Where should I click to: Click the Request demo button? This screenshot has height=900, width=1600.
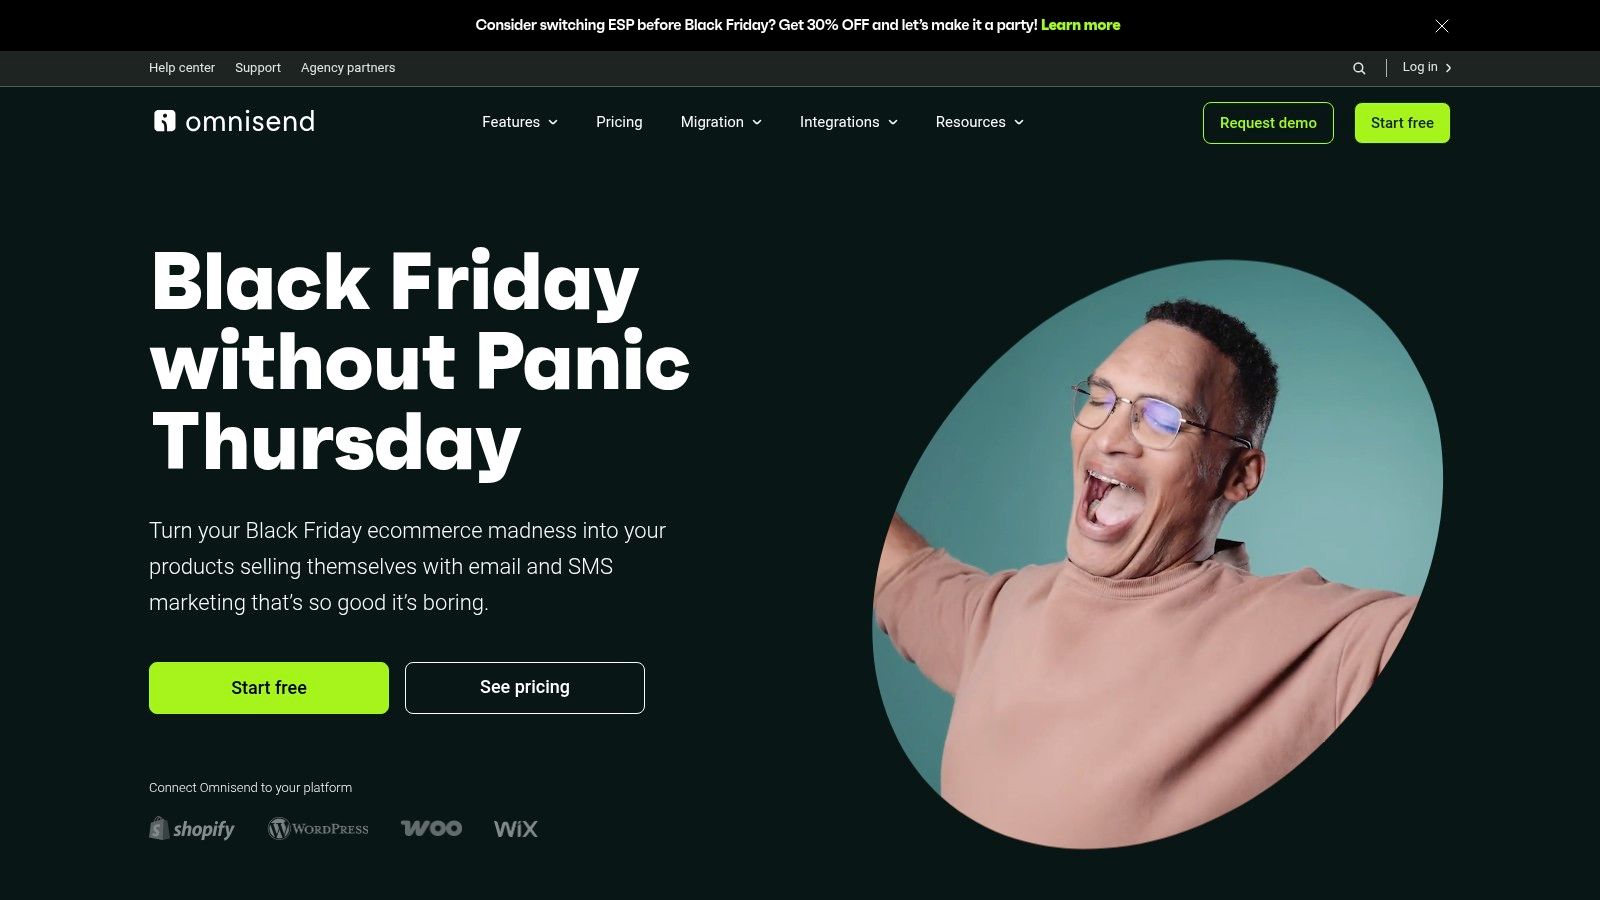(1268, 123)
